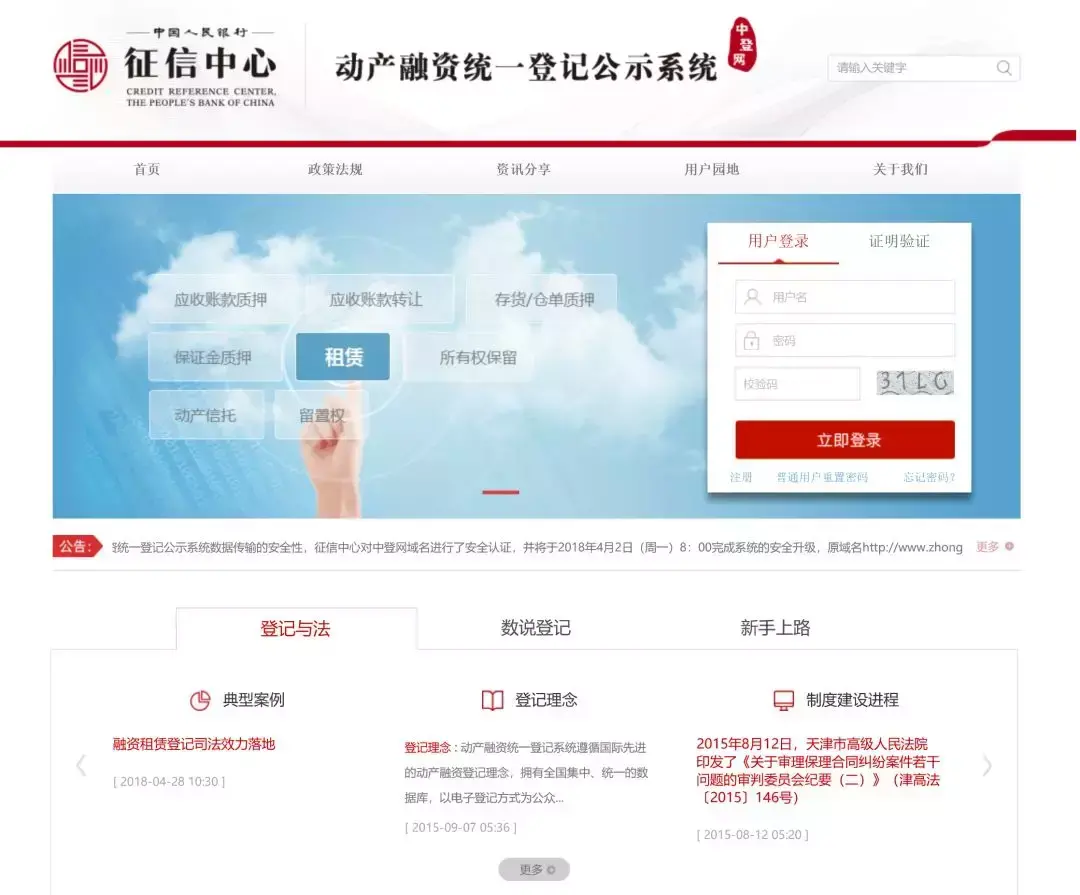Screen dimensions: 1080x895
Task: Click the 立即登录 login button
Action: click(x=845, y=439)
